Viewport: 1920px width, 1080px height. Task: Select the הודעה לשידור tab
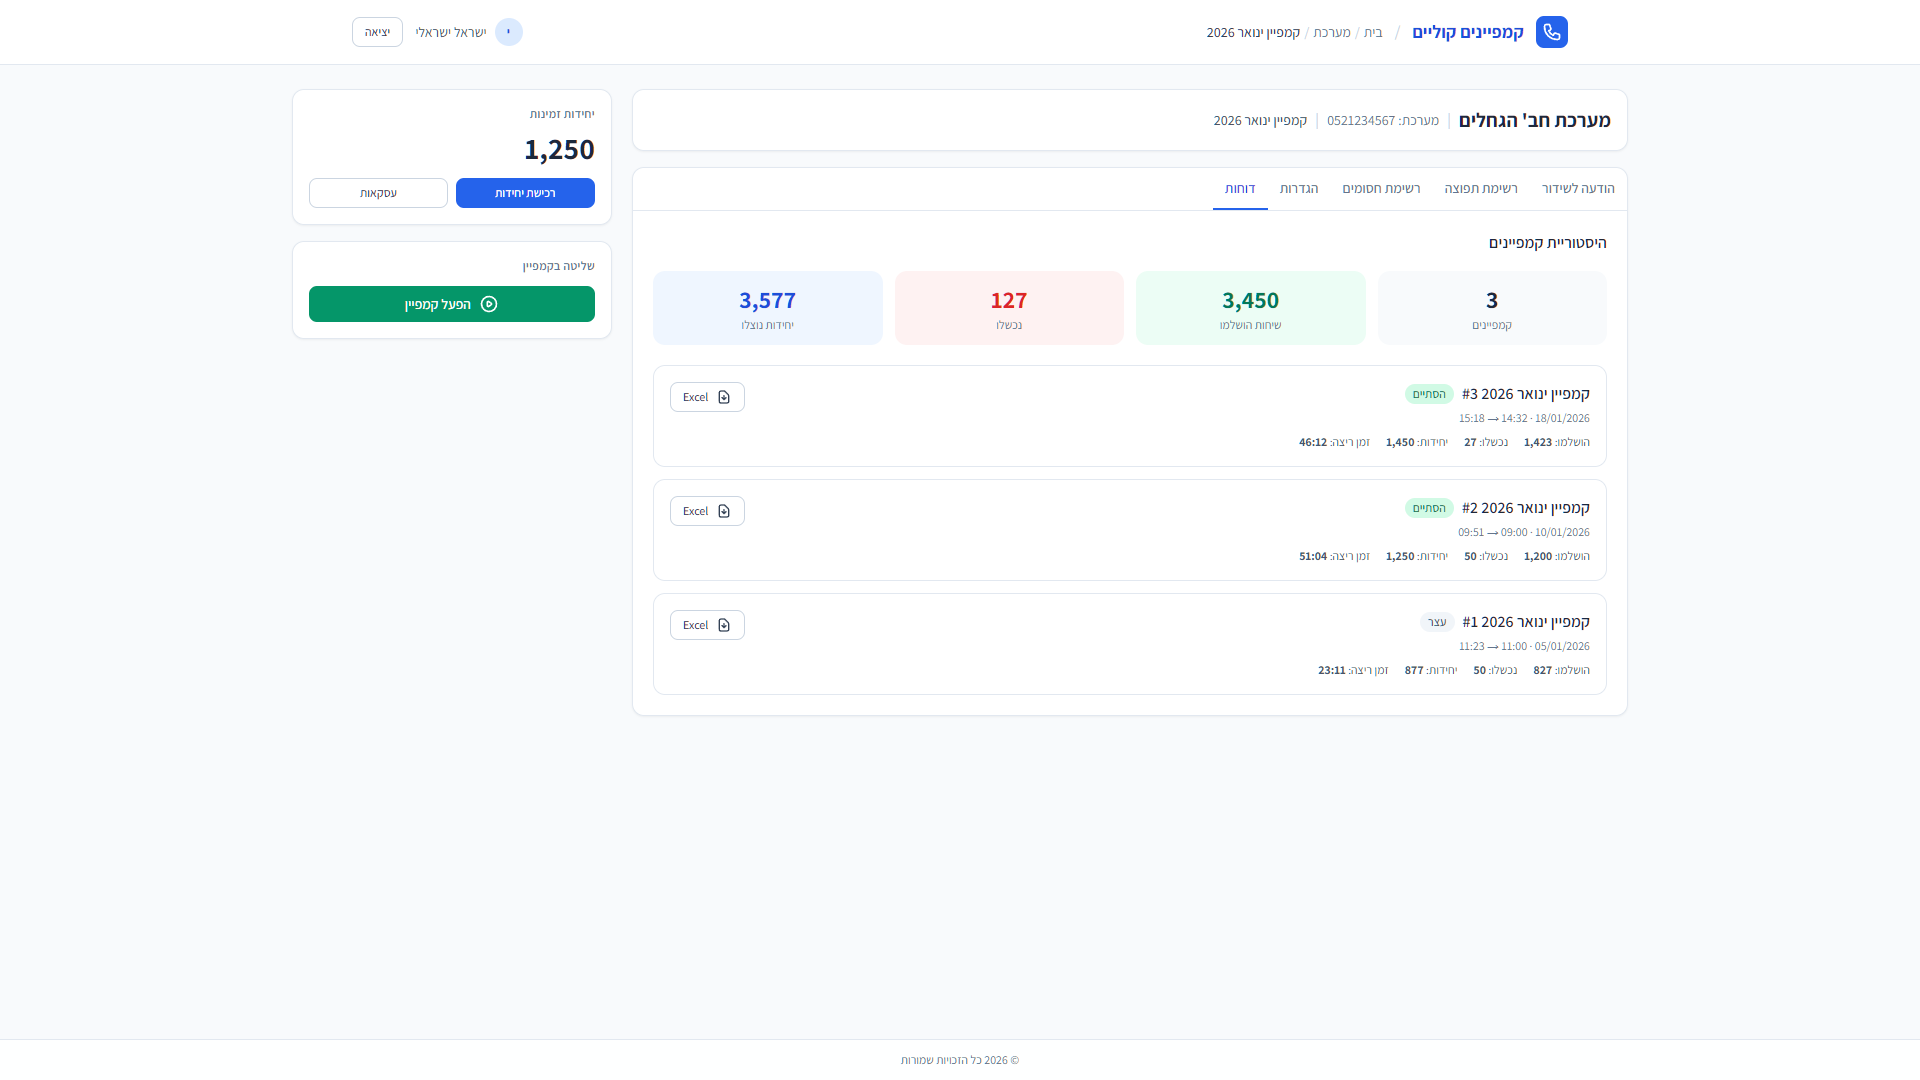point(1578,189)
